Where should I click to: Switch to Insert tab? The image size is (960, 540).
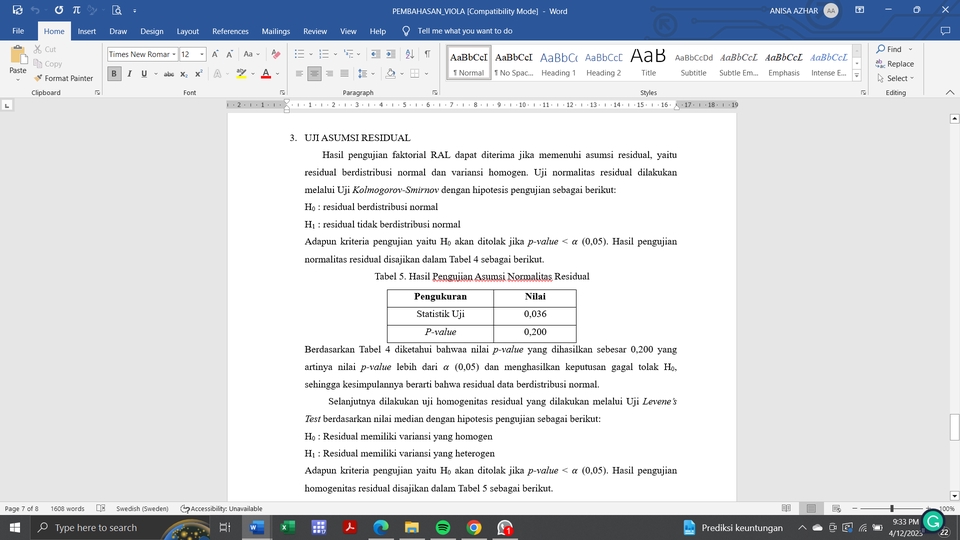(x=86, y=31)
